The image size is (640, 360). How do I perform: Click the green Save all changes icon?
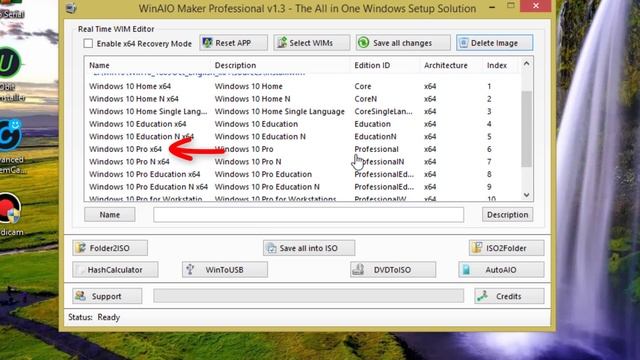click(x=363, y=42)
